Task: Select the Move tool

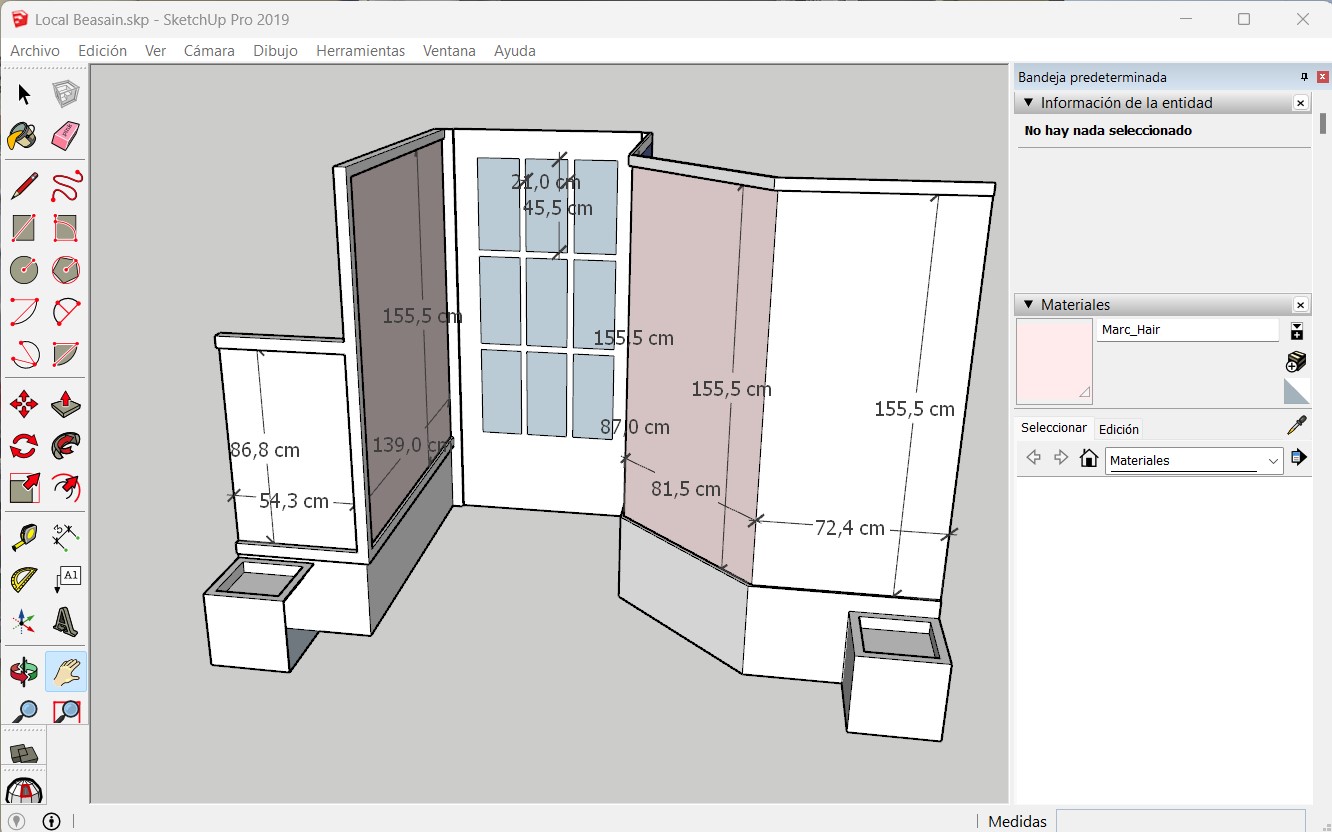Action: click(x=23, y=404)
